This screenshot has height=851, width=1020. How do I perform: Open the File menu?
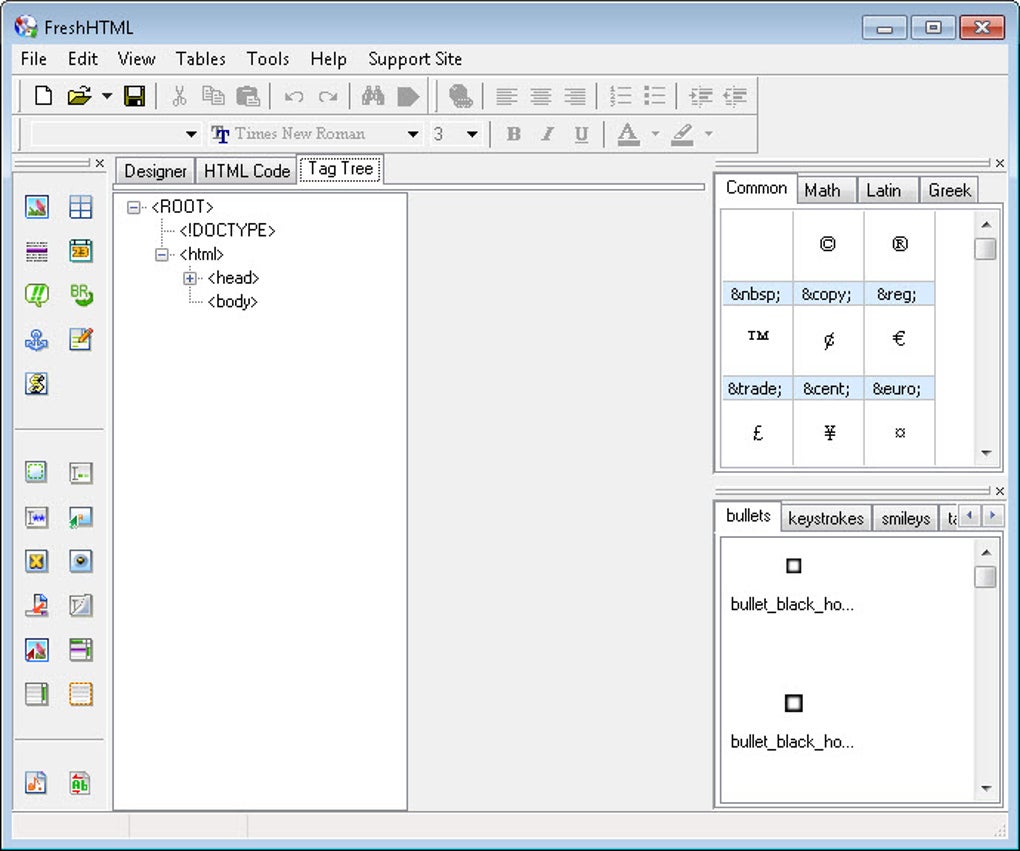(33, 59)
